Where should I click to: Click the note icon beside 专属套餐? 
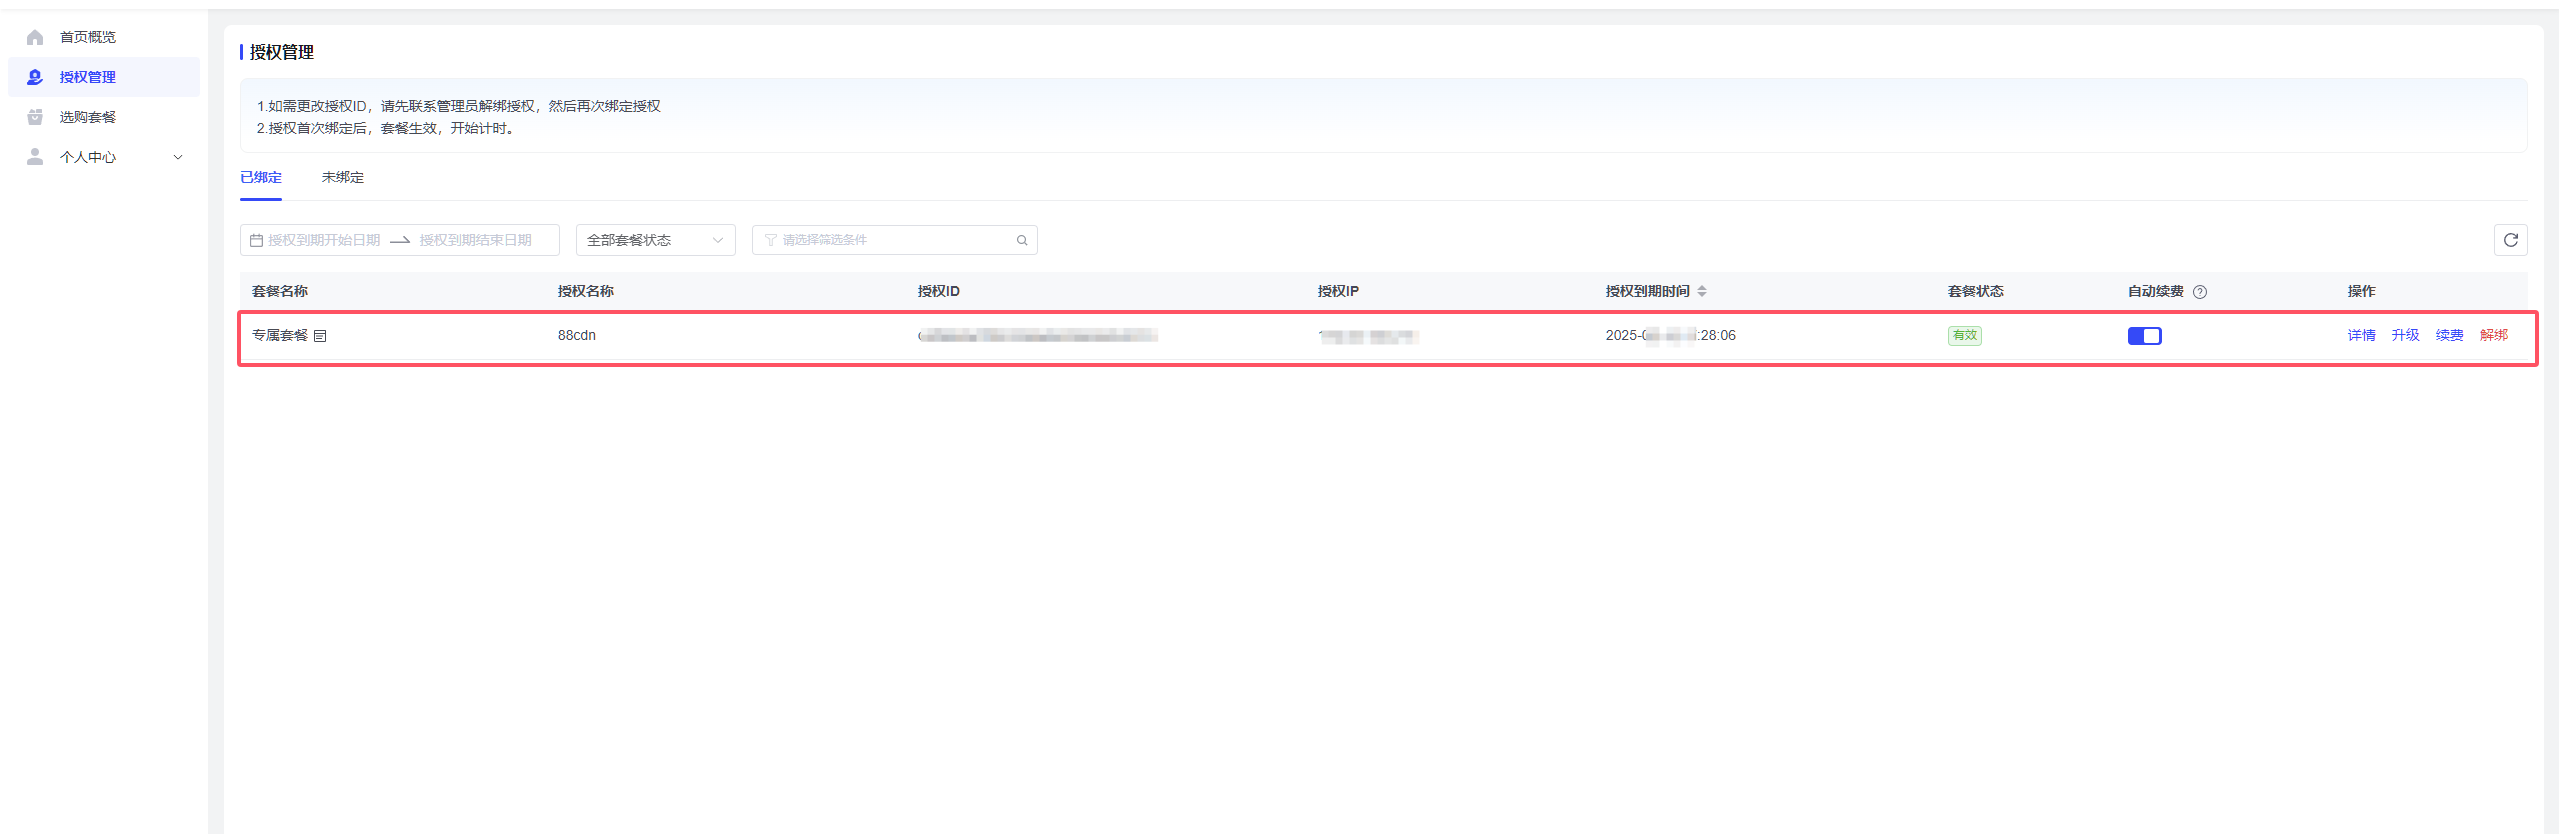320,336
